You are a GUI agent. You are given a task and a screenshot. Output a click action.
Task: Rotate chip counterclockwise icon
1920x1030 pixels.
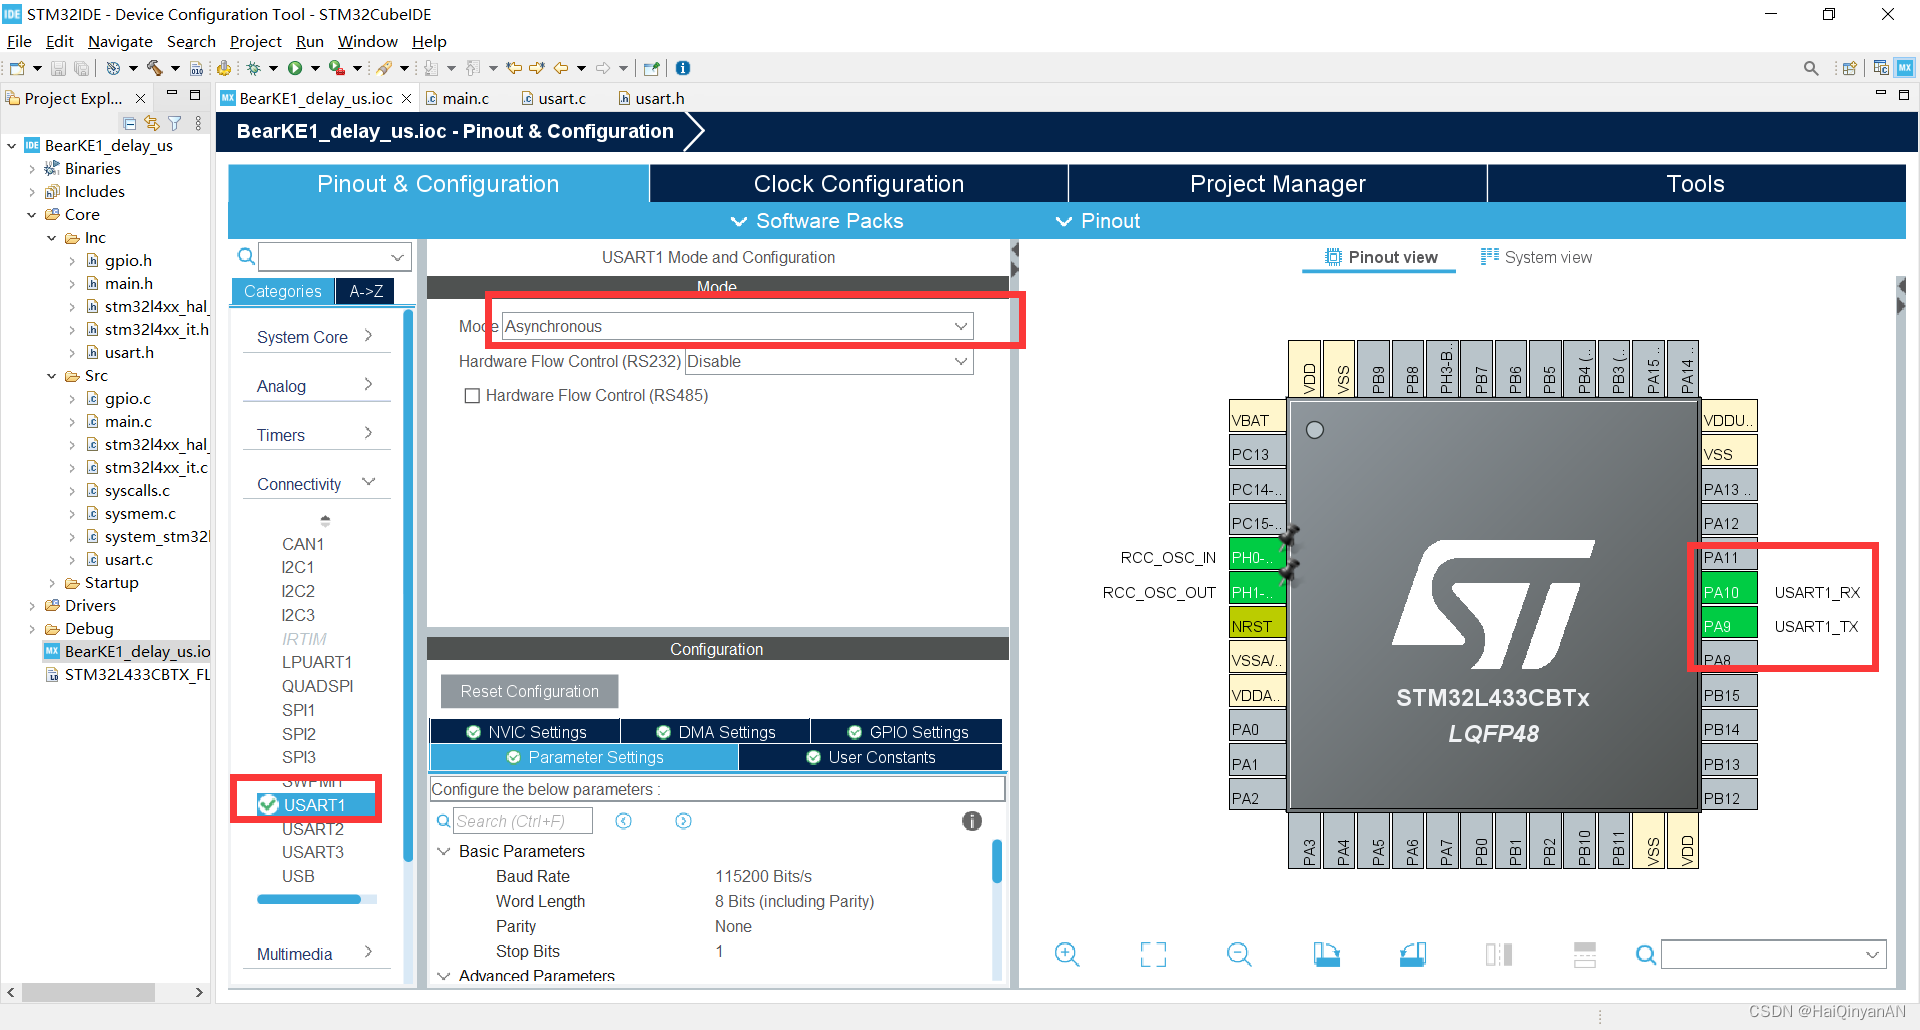click(1413, 954)
